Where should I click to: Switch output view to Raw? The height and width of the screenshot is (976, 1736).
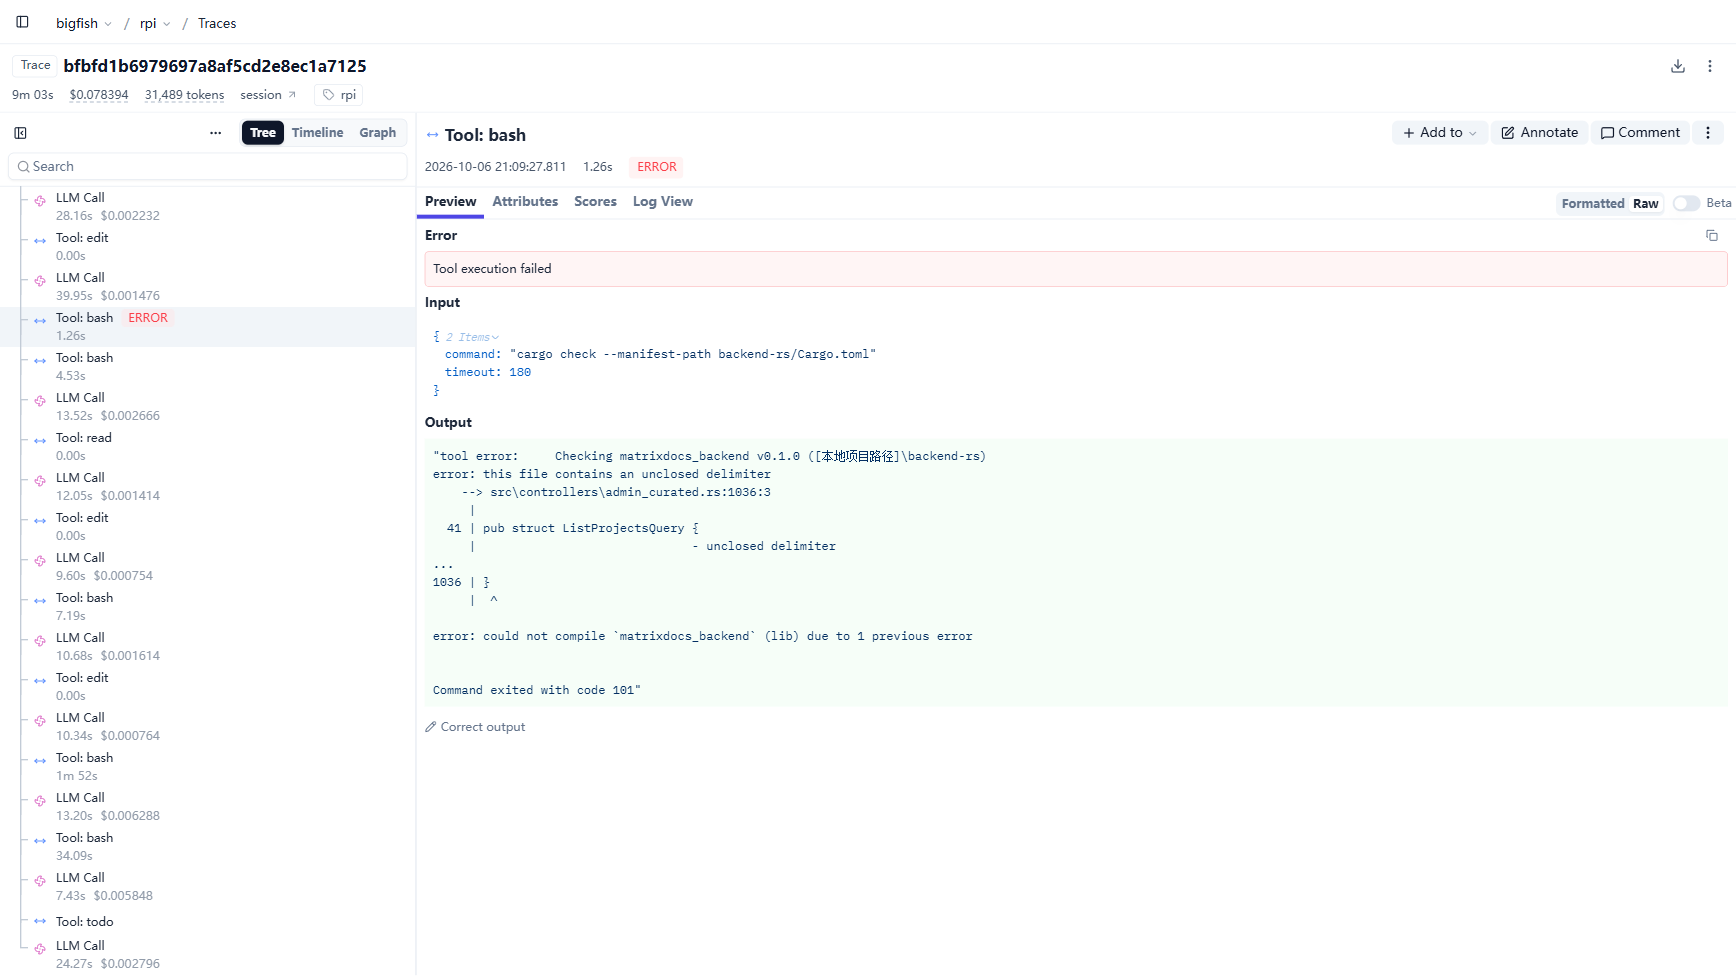click(x=1645, y=204)
